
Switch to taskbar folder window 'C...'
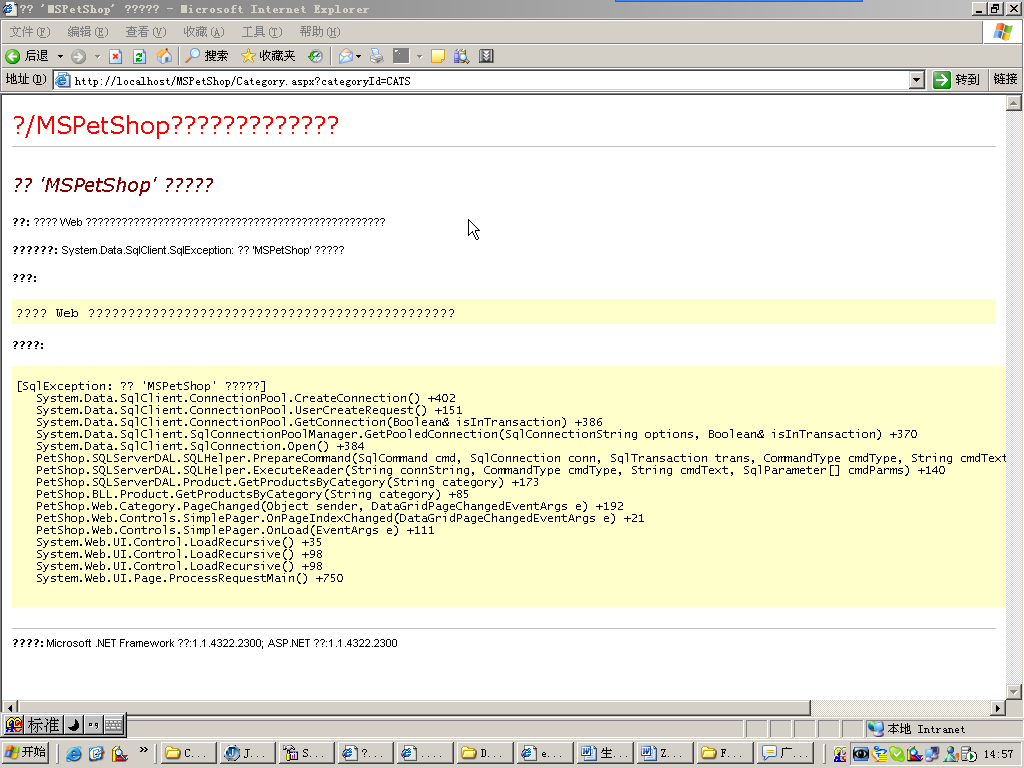pyautogui.click(x=187, y=753)
